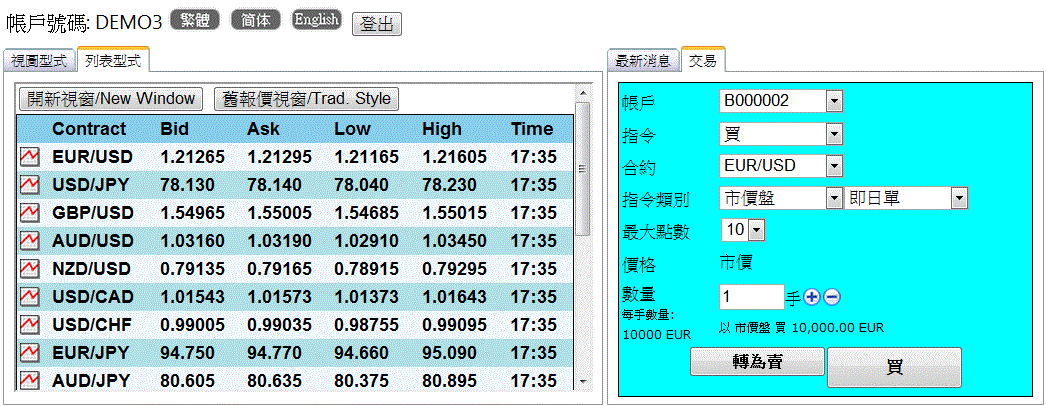Click chart icon beside GBP/USD

tap(30, 213)
